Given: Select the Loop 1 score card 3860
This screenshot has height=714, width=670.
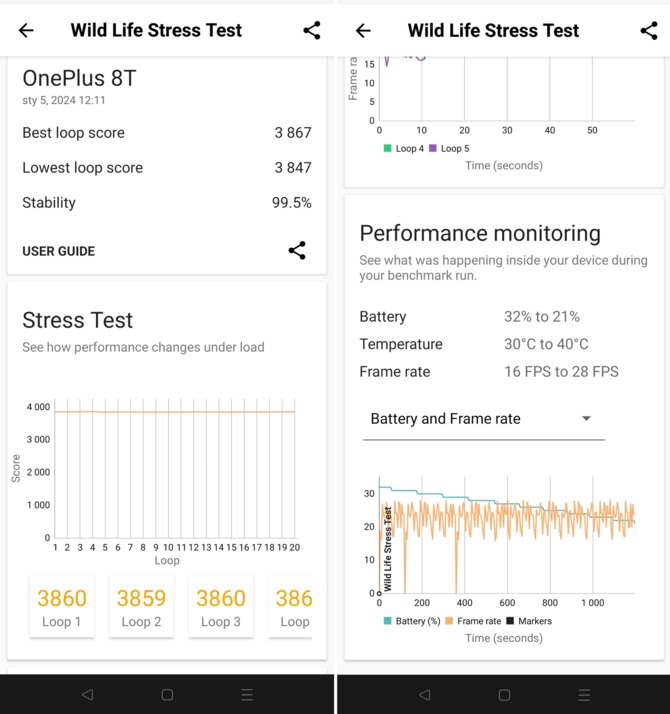Looking at the screenshot, I should click(x=62, y=607).
